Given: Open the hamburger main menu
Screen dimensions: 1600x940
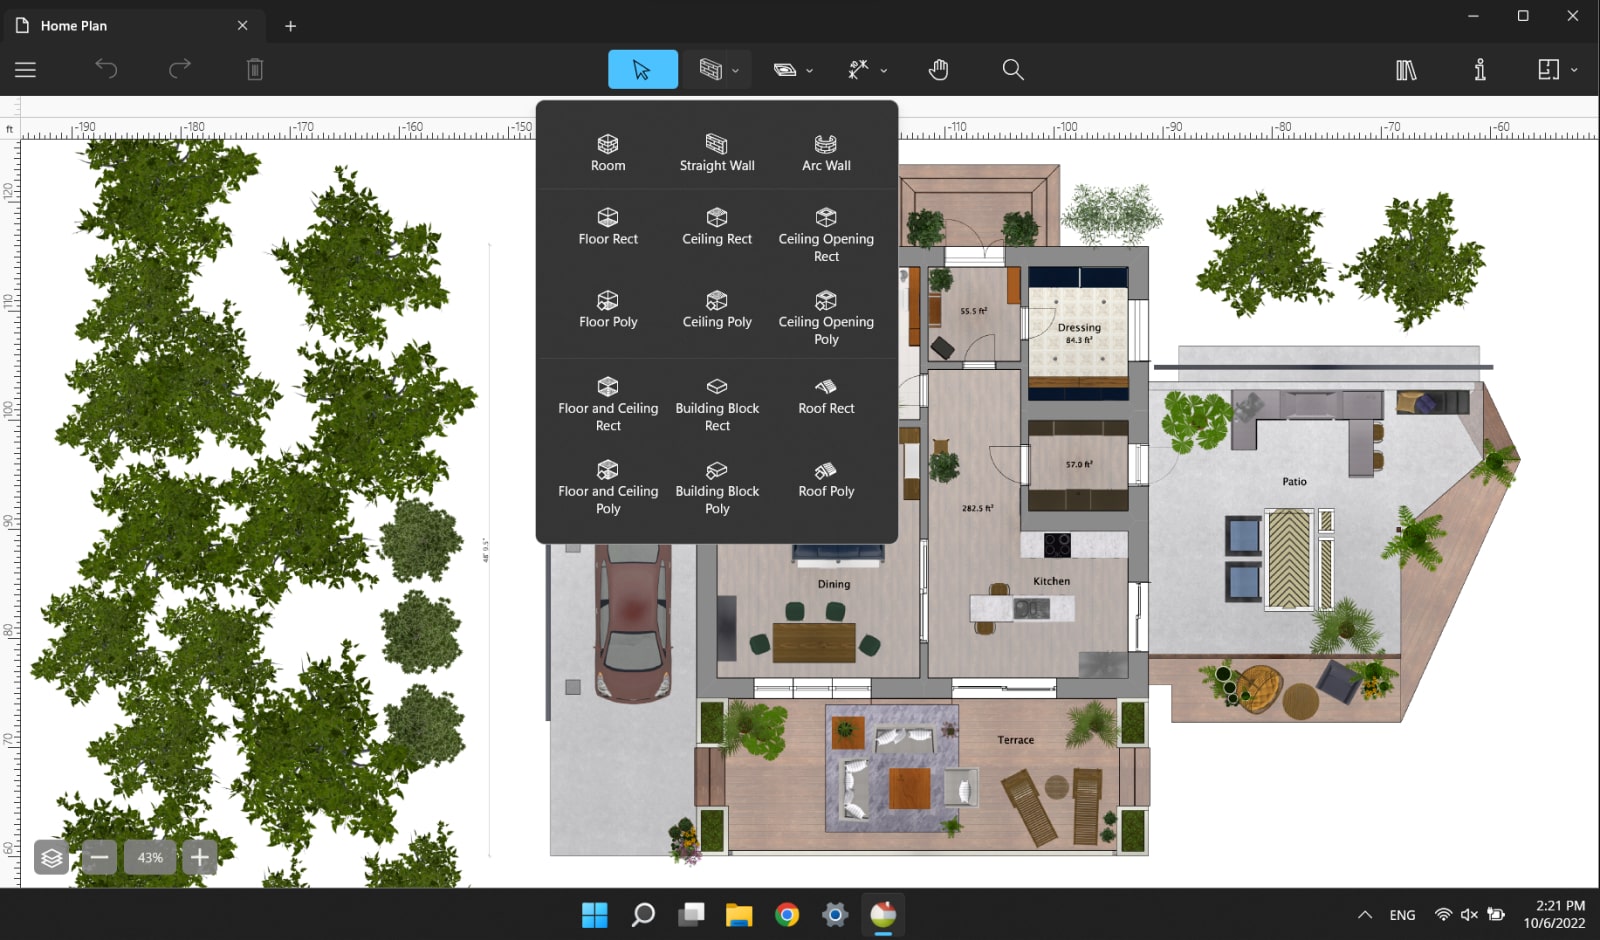Looking at the screenshot, I should 25,69.
